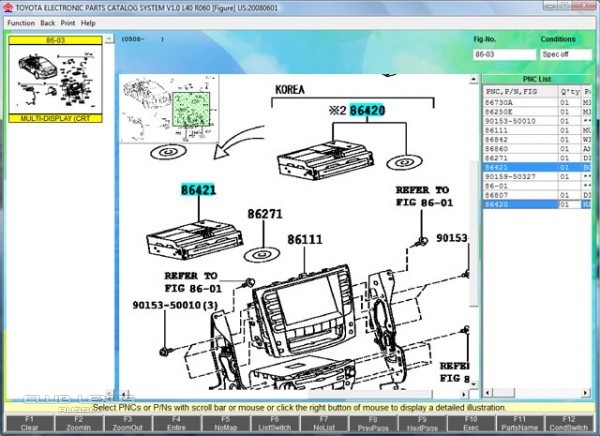600x436 pixels.
Task: Click the F4 Entire view button
Action: [x=175, y=423]
